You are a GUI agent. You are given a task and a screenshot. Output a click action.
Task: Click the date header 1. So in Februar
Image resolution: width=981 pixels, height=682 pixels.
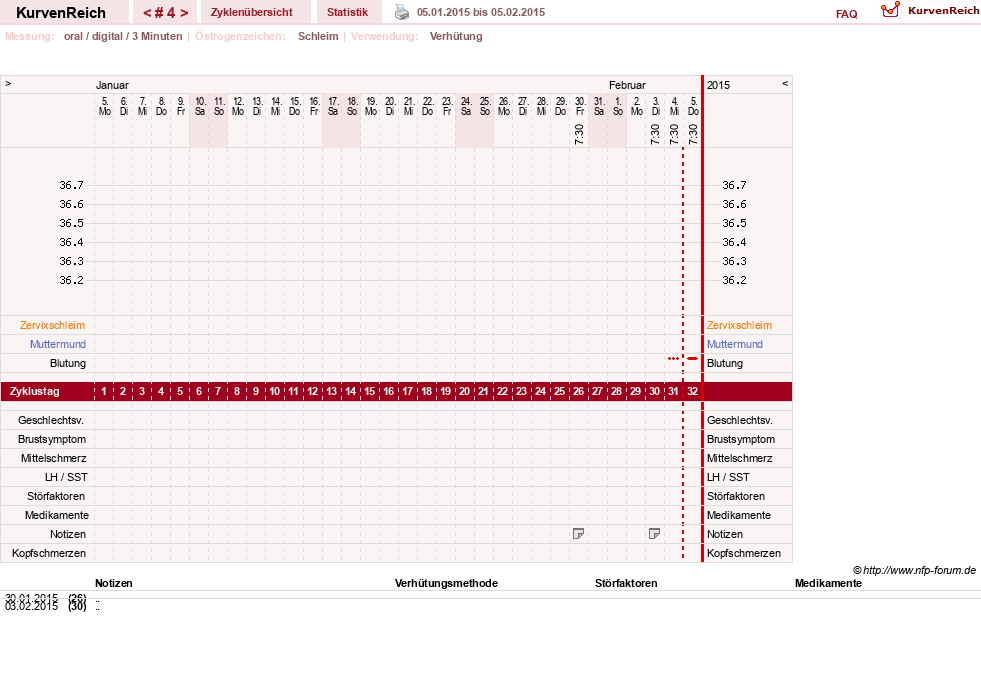pos(618,106)
